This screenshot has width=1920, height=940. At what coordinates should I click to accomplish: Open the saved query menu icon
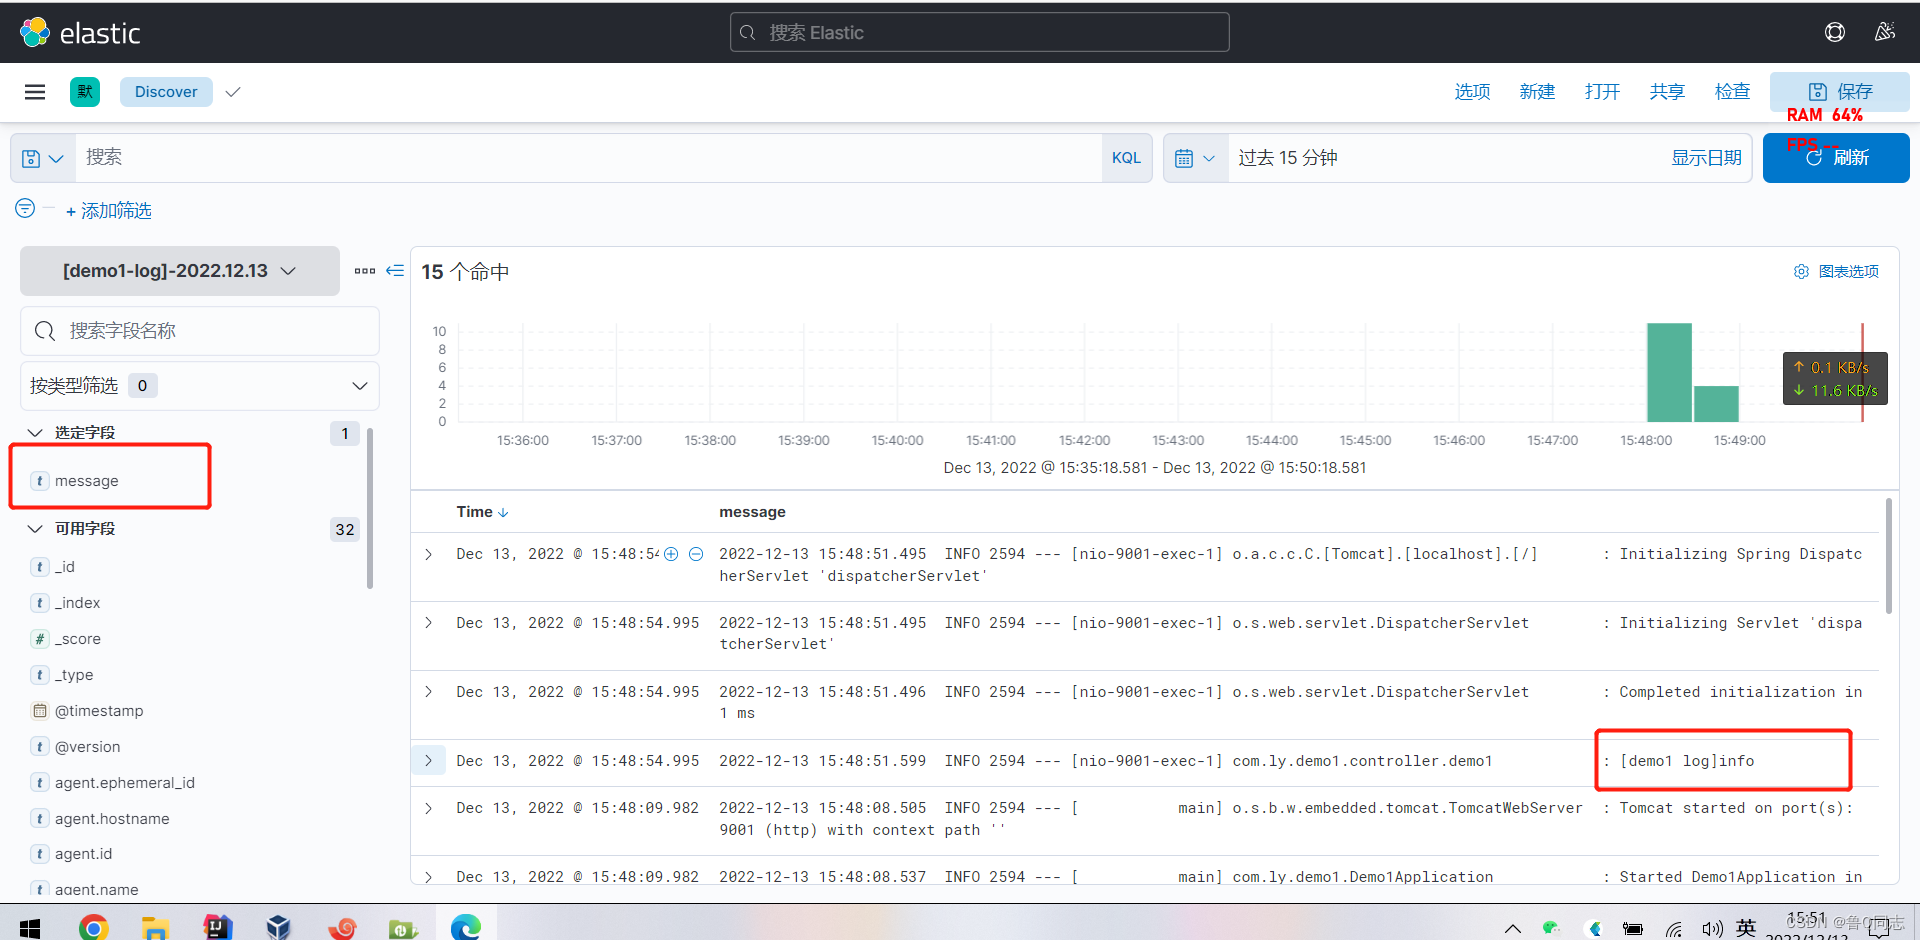point(42,158)
